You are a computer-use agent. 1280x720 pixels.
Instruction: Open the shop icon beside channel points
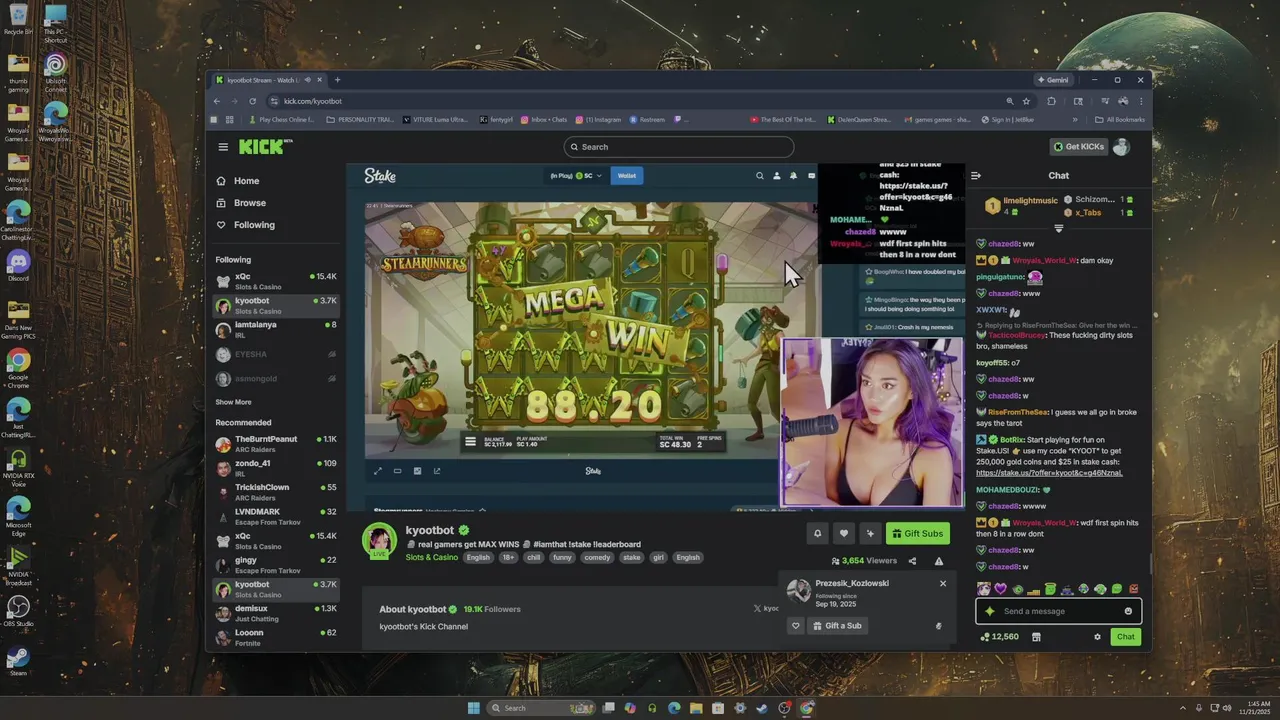(x=1036, y=637)
